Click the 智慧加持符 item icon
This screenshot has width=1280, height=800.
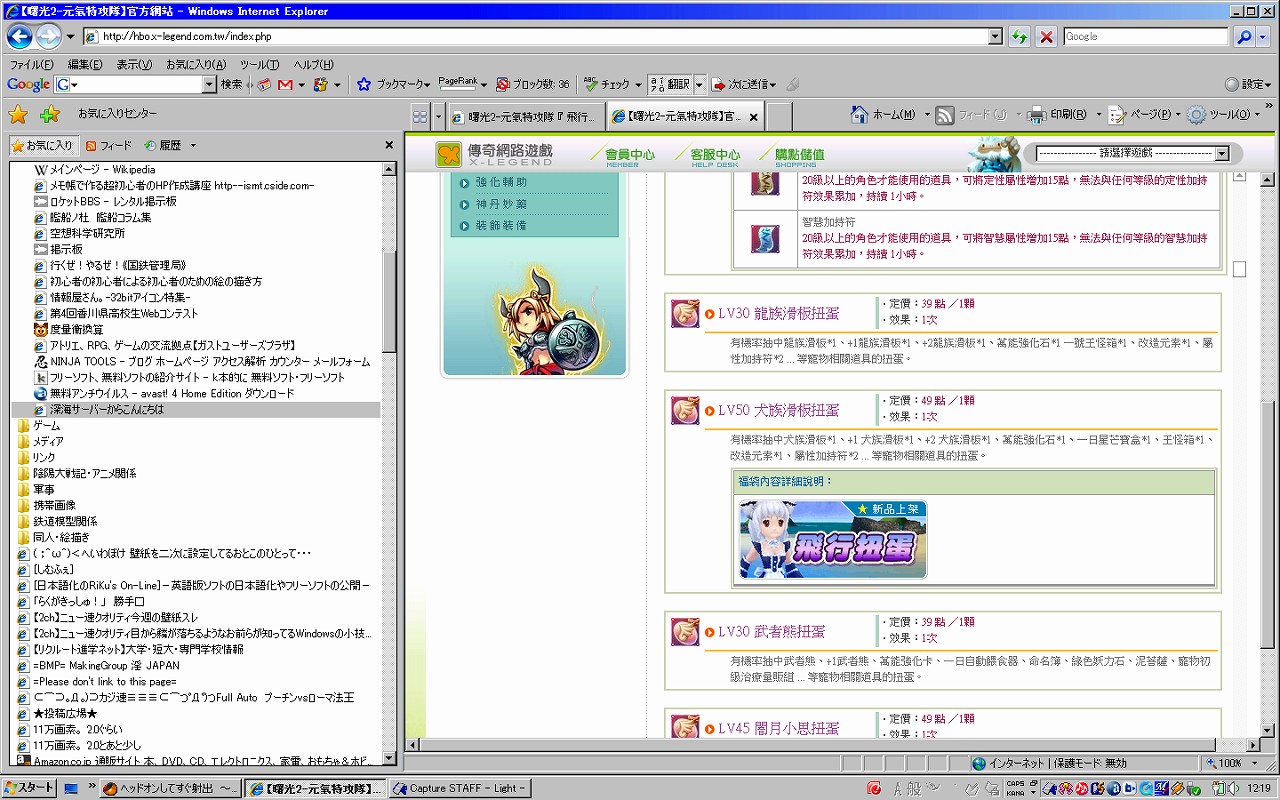765,239
